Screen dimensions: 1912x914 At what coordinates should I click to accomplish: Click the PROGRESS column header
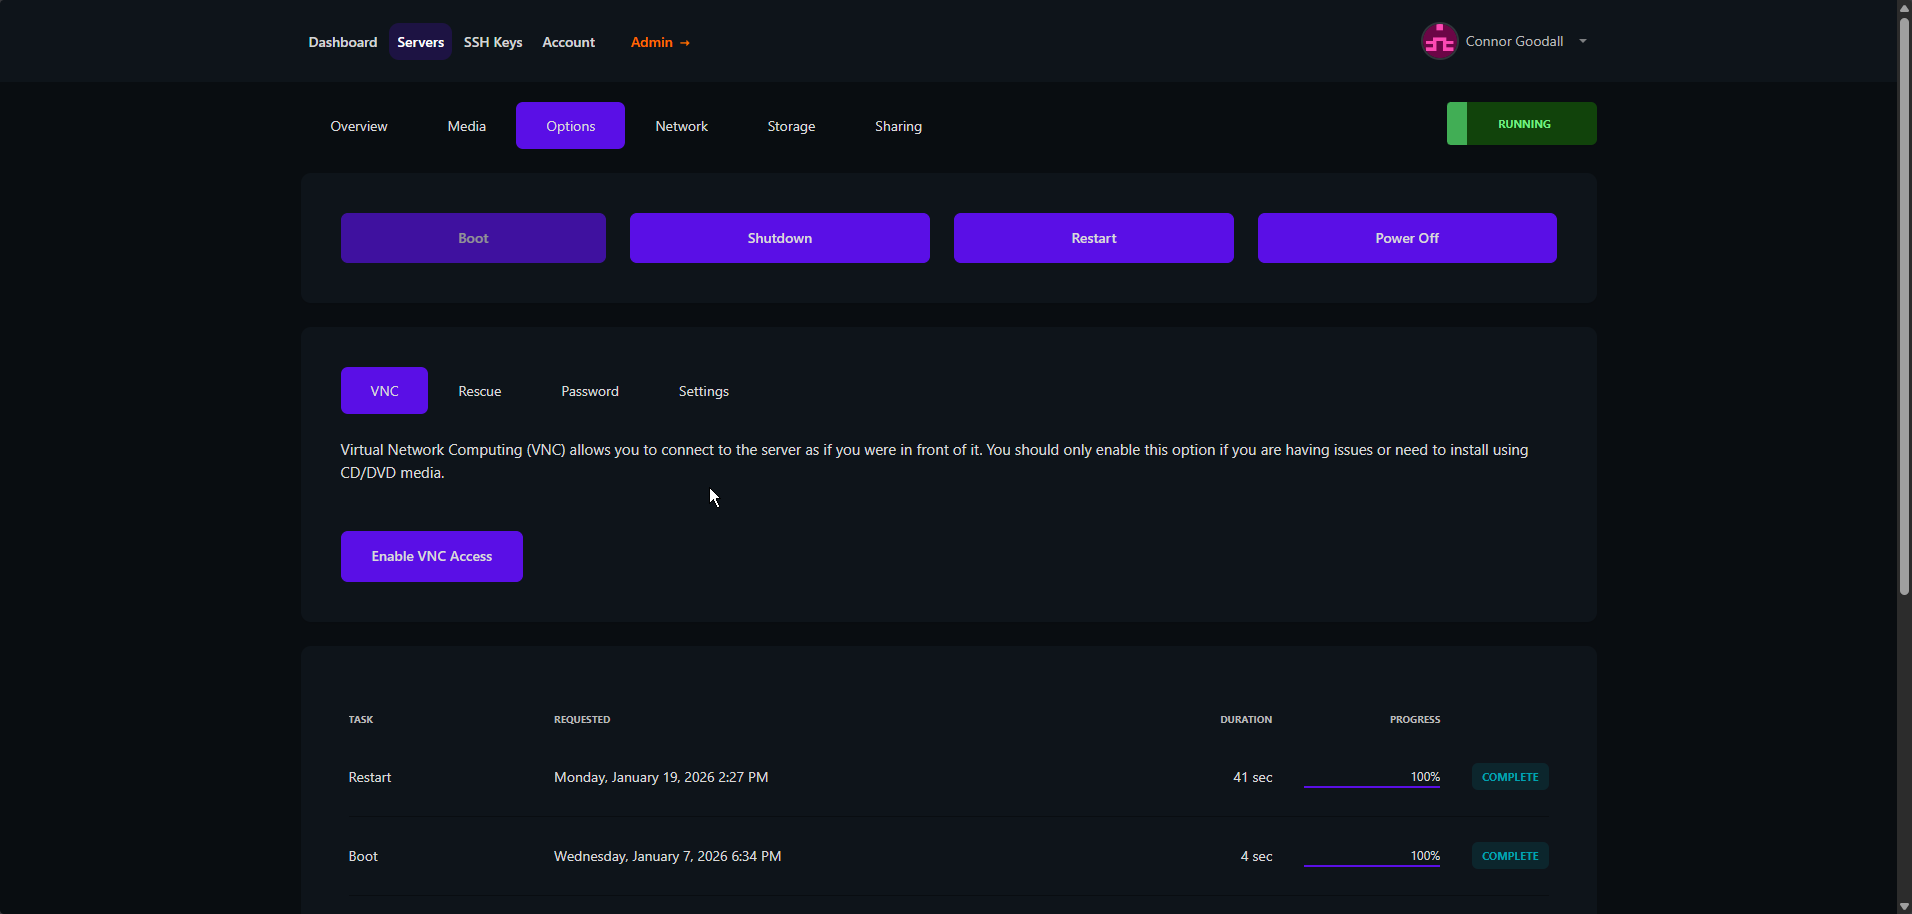pos(1415,719)
